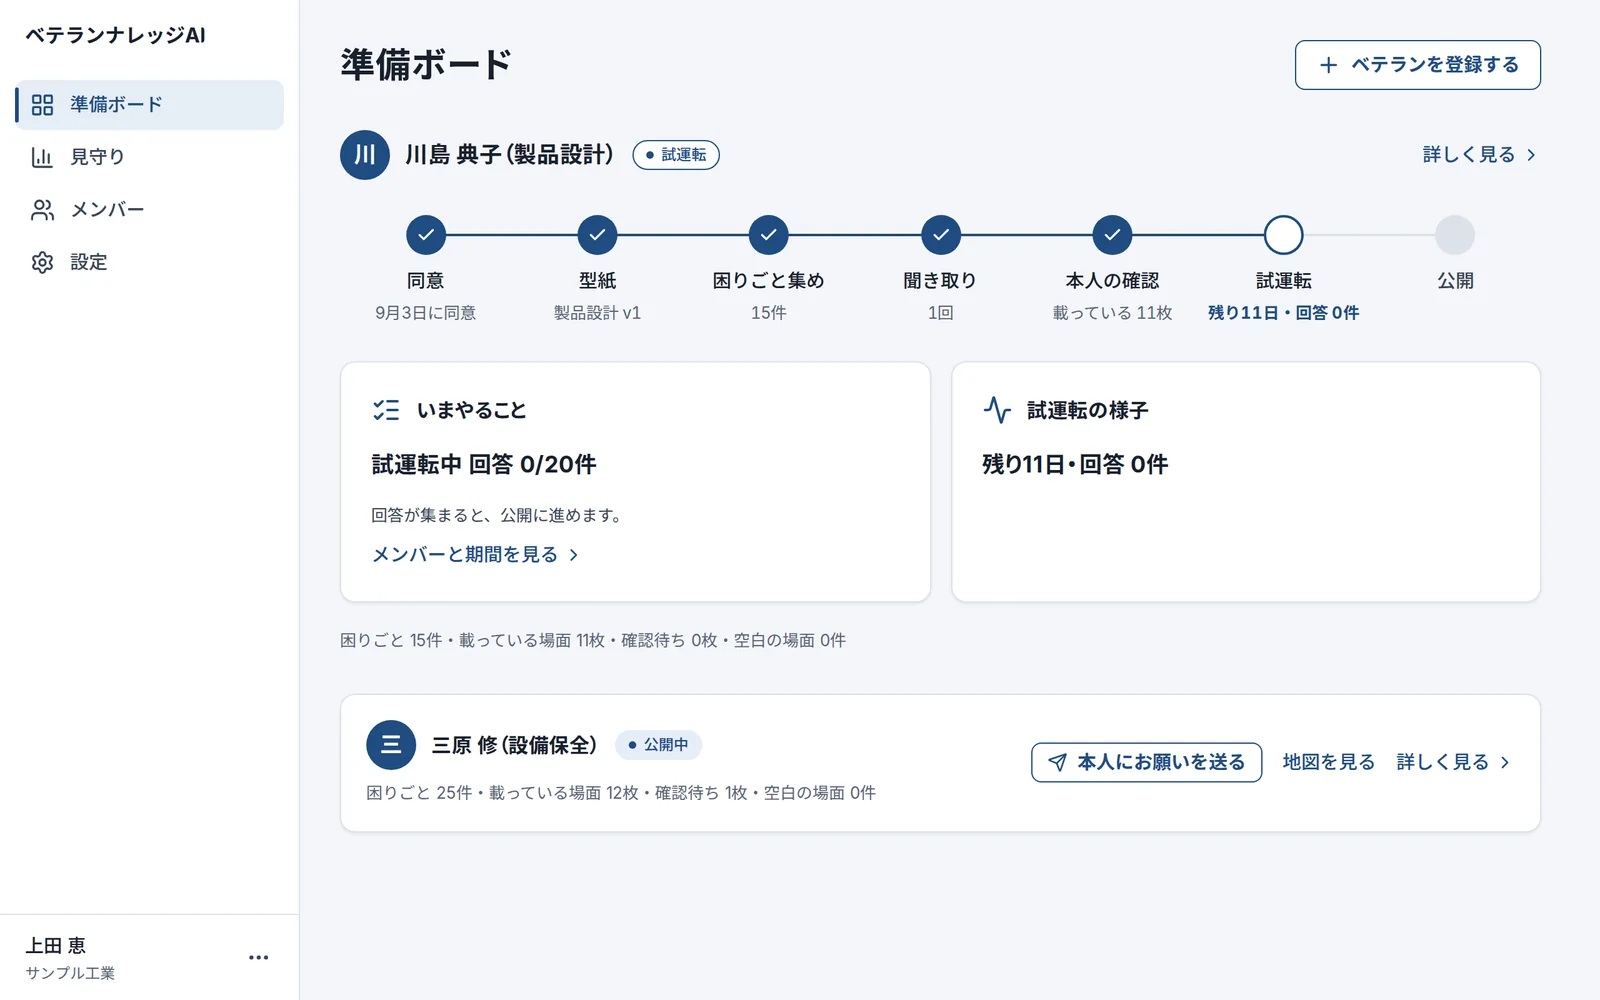Screen dimensions: 1600x1000
Task: Click 本人にお願いを送る button
Action: [x=1146, y=762]
